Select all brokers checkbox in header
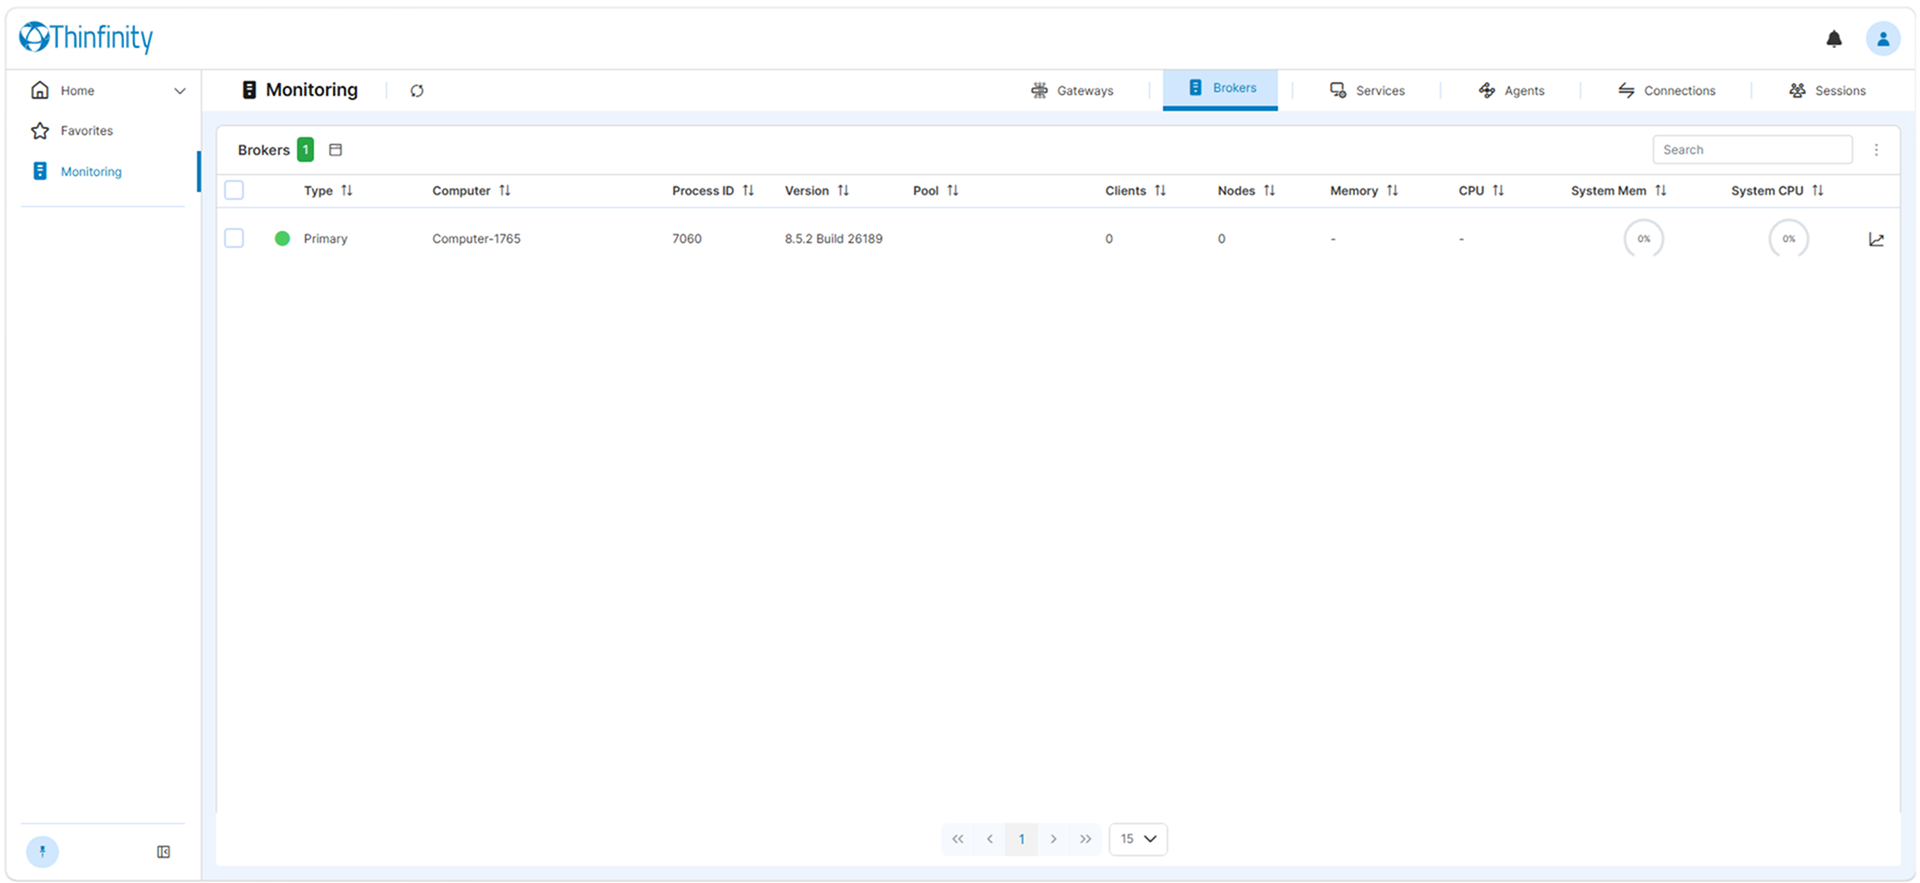 234,190
